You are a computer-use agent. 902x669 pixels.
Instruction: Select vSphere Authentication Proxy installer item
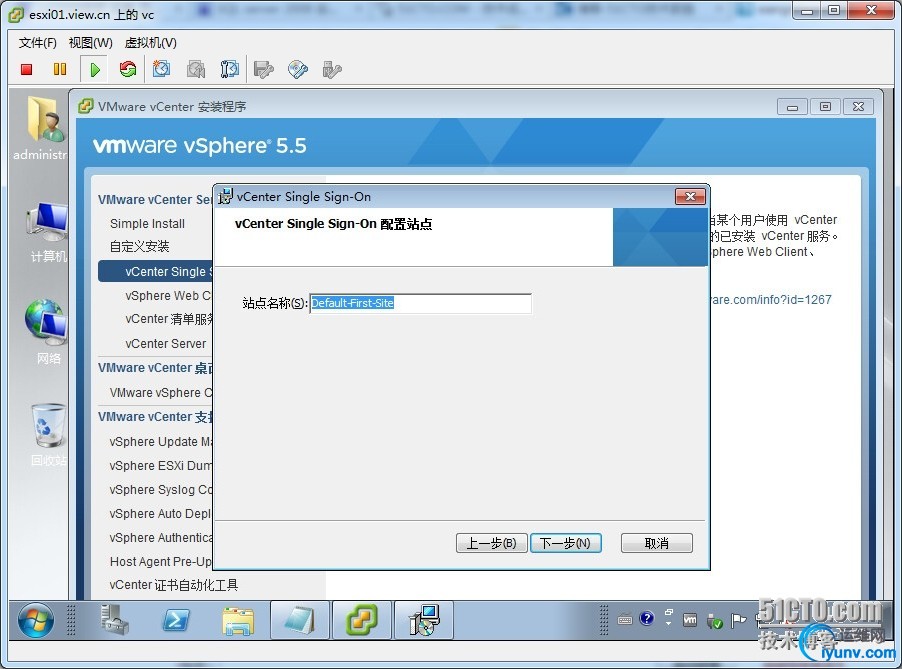(160, 538)
